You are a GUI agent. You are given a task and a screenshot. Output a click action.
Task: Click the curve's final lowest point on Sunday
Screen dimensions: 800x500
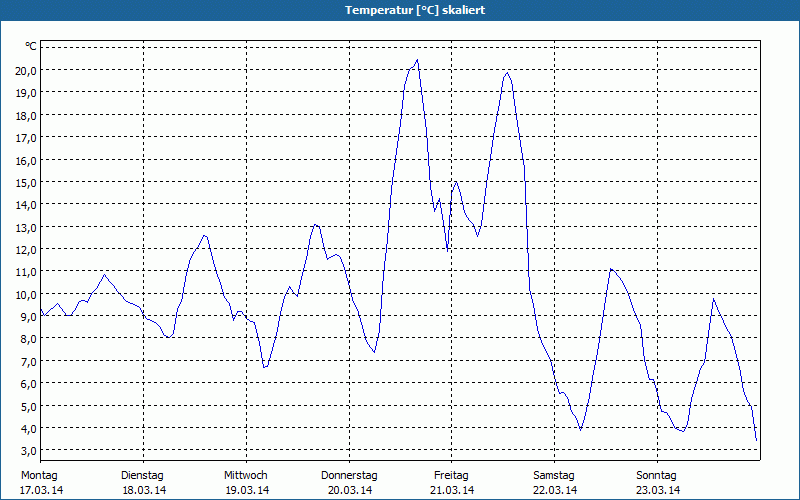[756, 440]
